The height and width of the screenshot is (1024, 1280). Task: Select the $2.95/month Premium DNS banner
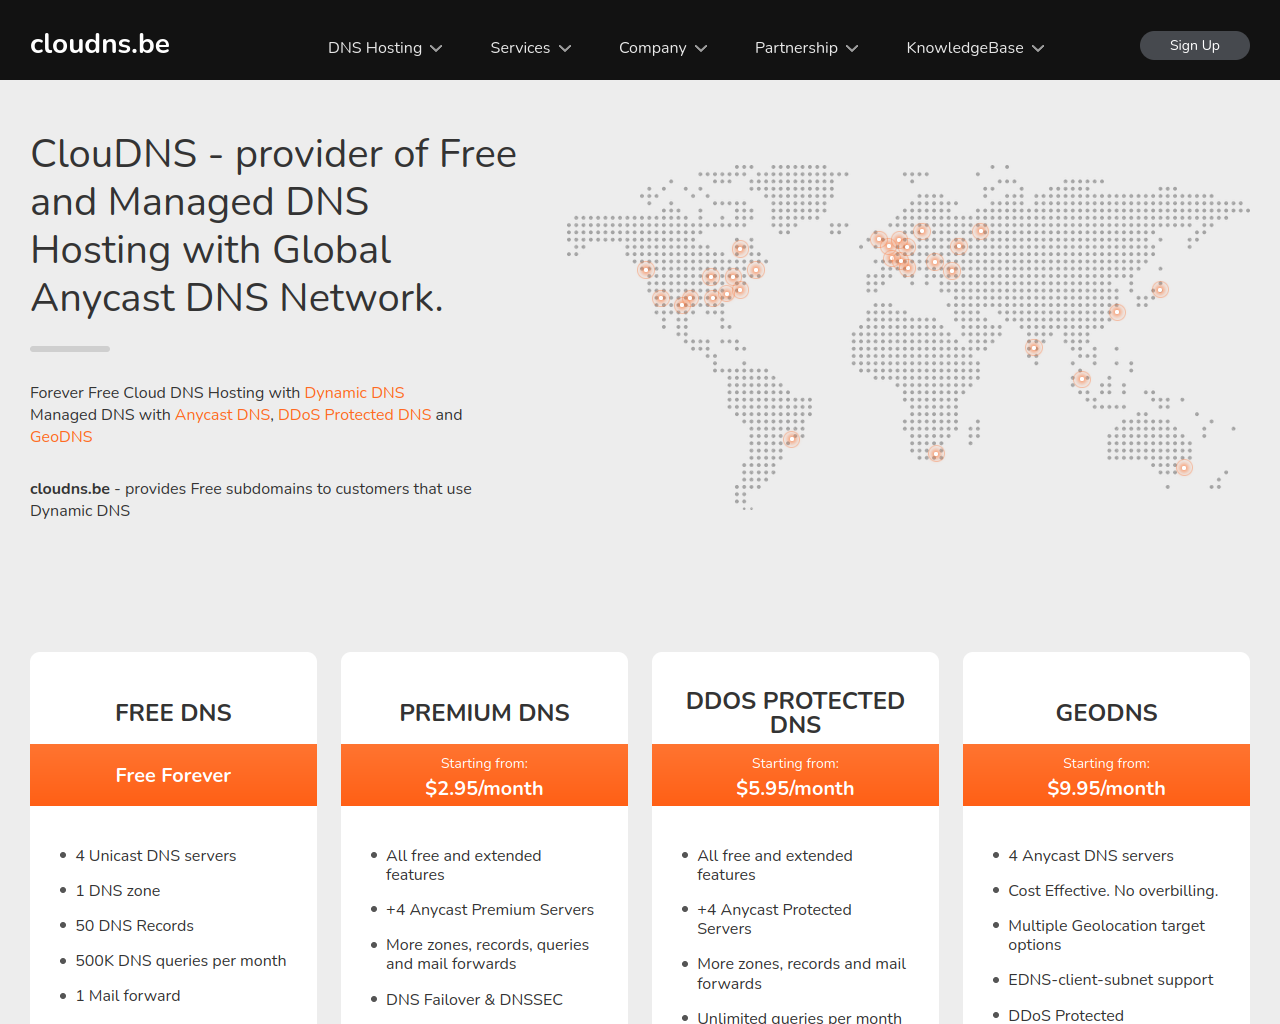pos(484,775)
